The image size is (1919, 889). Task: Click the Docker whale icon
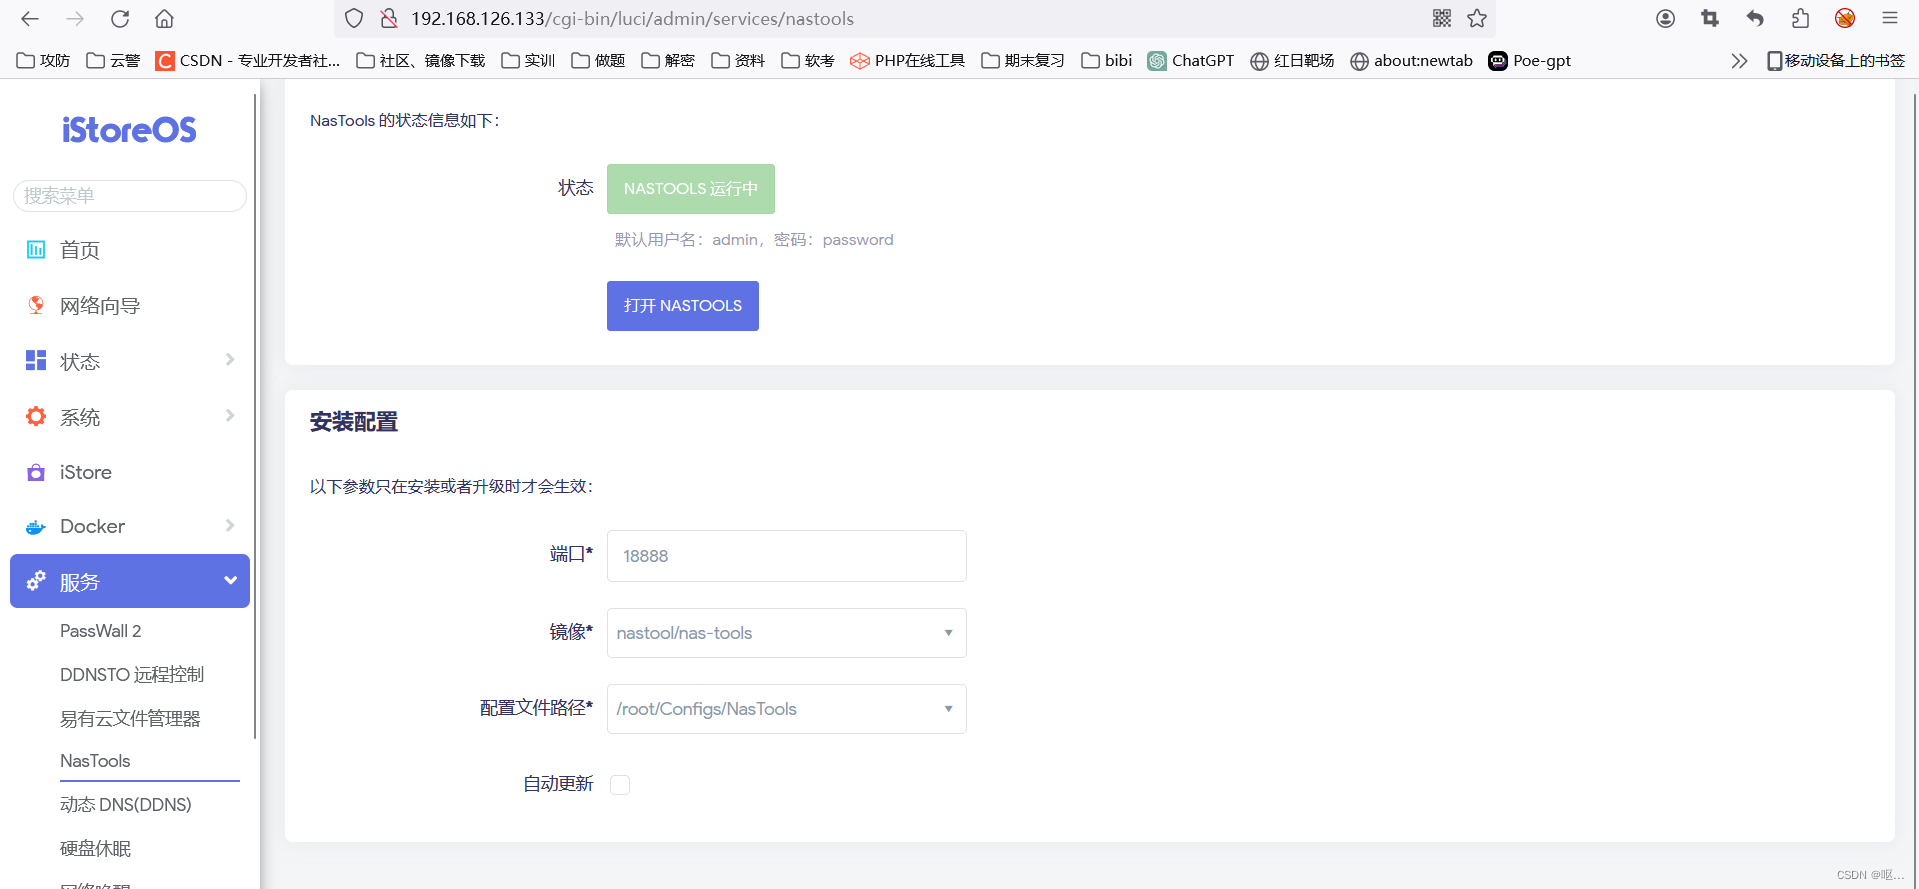point(36,527)
